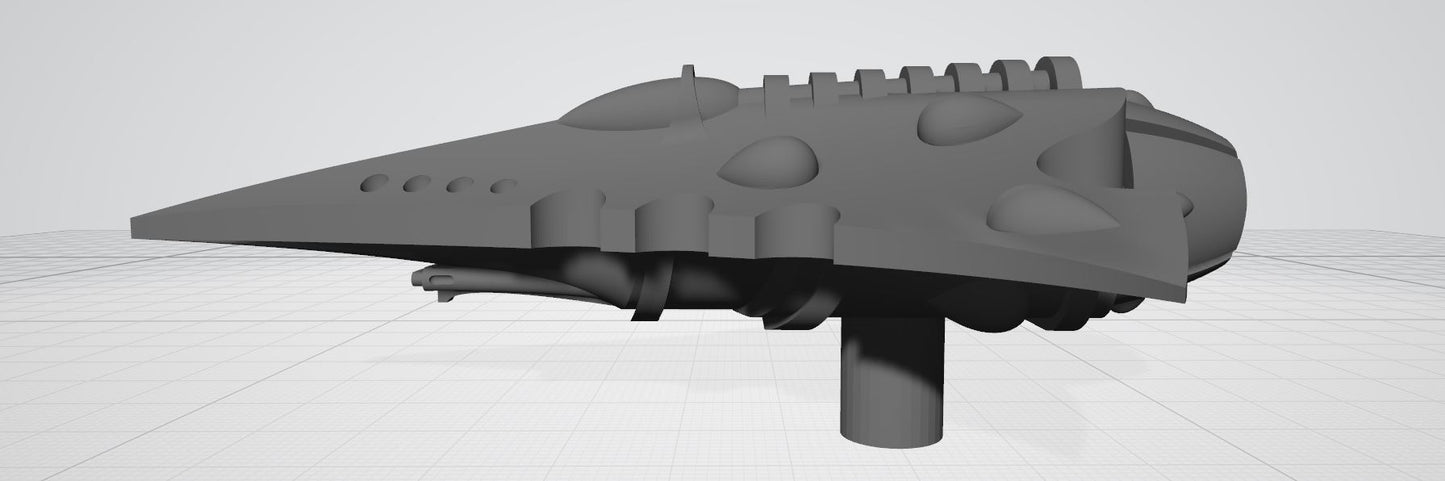Select the third circular hull port from the left
1445x481 pixels.
click(459, 185)
